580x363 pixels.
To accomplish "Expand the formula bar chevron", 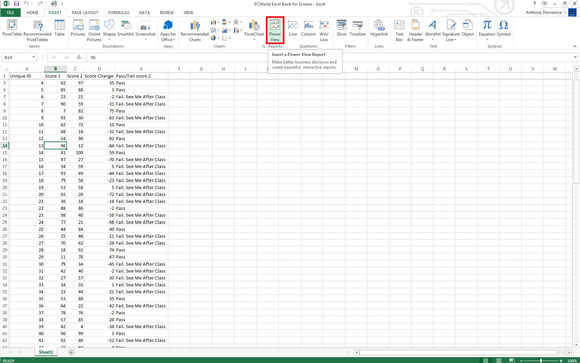I will coord(575,57).
